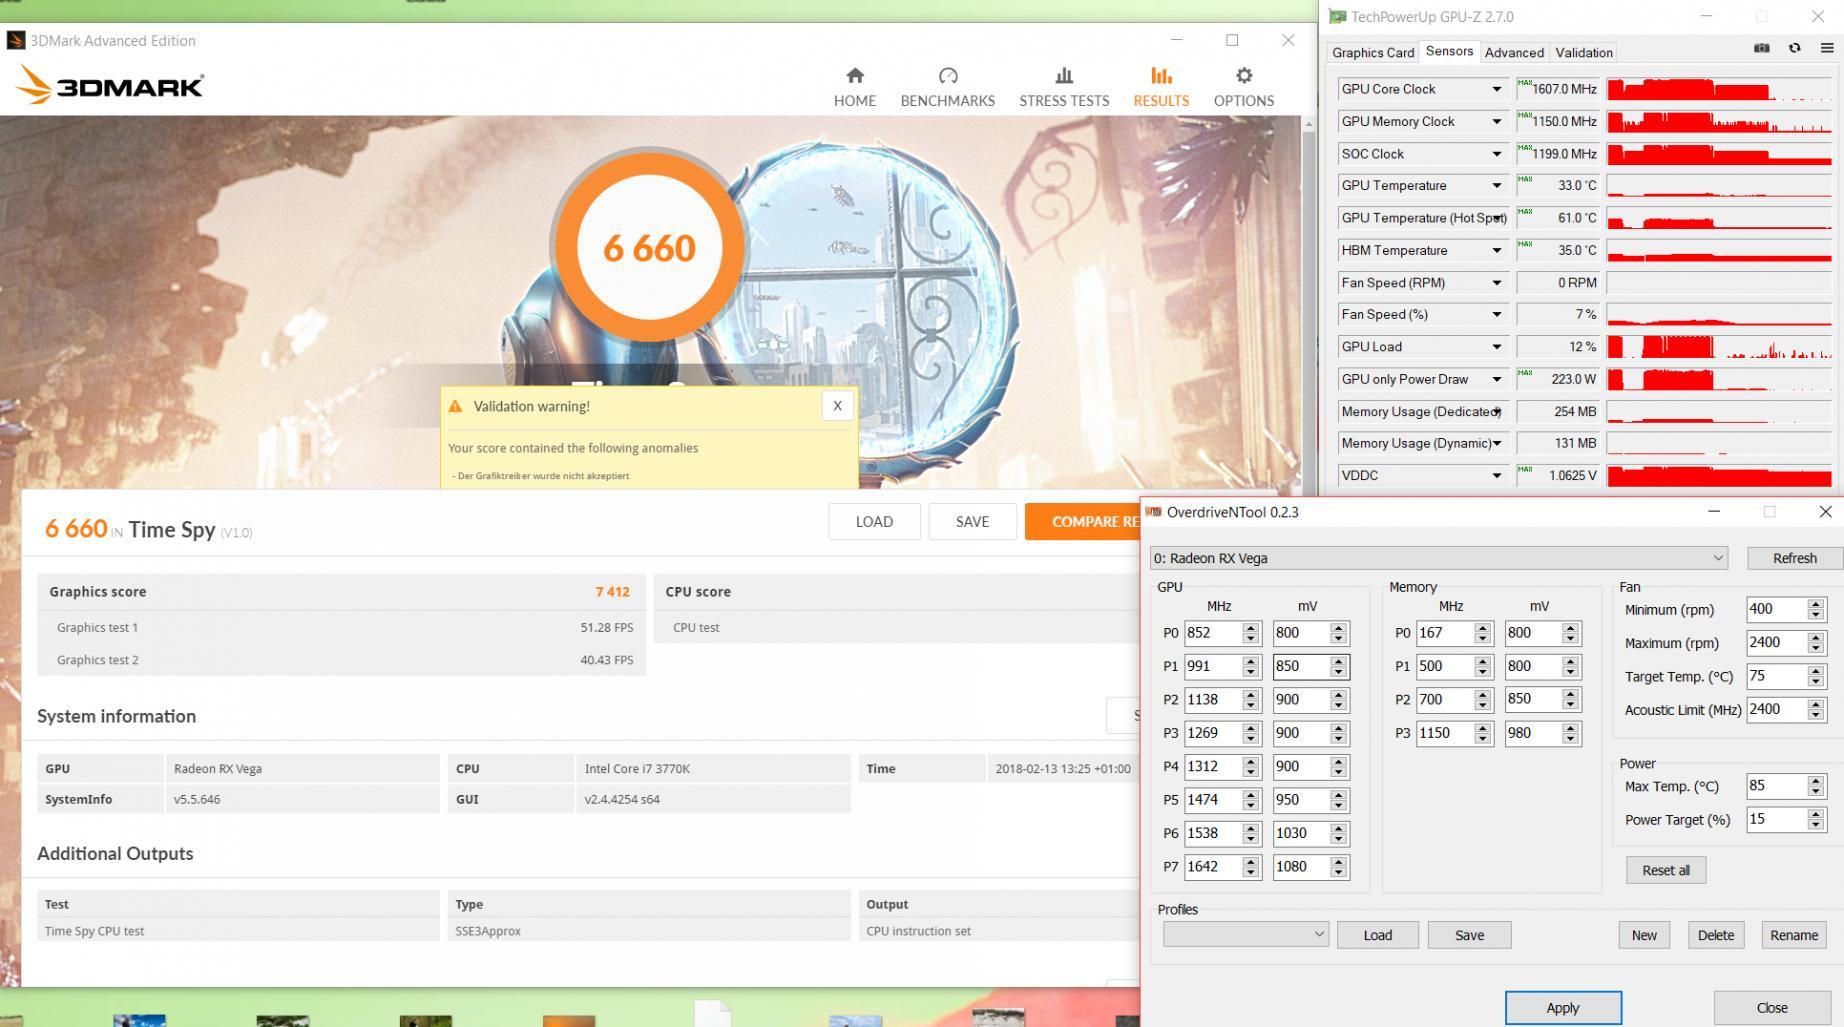Click the GPU-Z refresh icon
Screen dimensions: 1844x1027
point(1795,48)
